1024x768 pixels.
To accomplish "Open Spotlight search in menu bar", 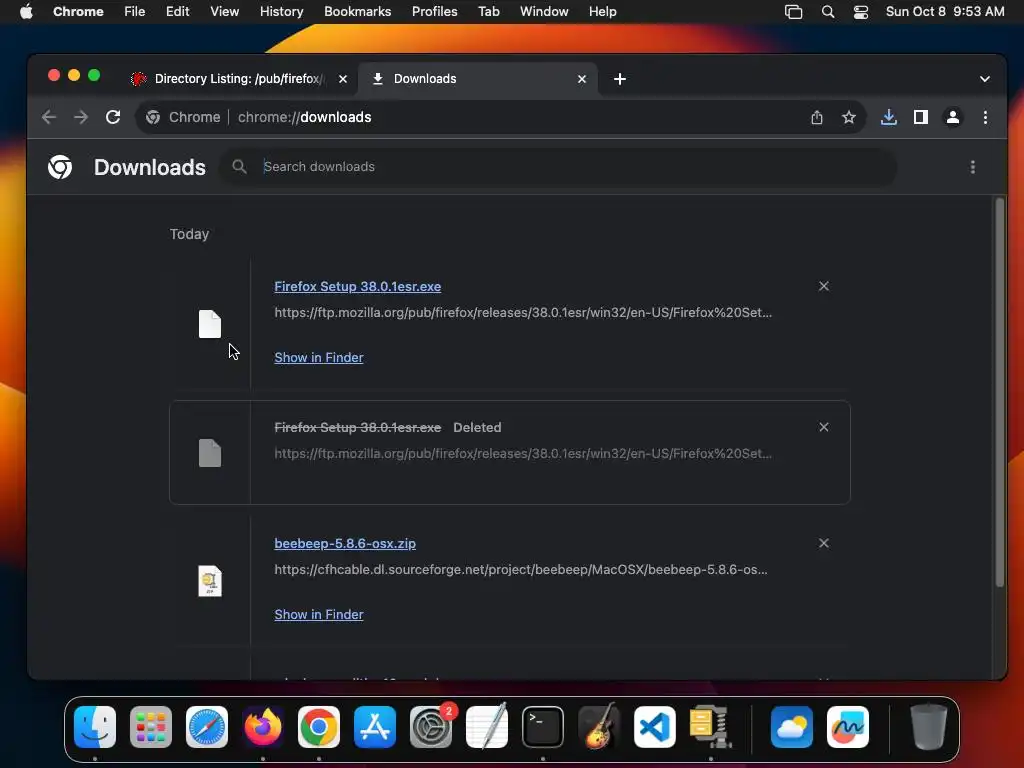I will [x=827, y=11].
